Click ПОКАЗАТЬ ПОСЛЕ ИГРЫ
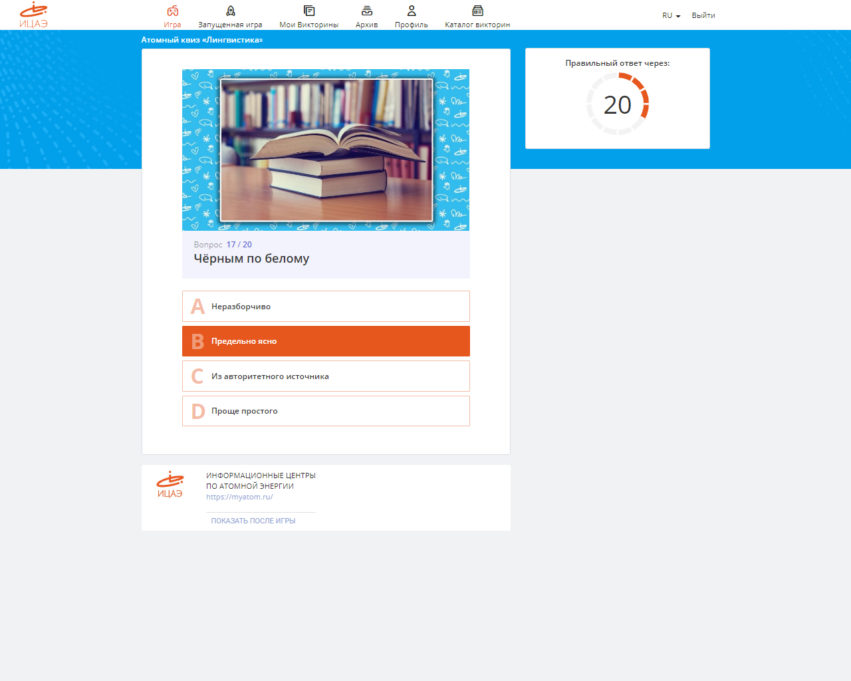851x681 pixels. point(253,521)
